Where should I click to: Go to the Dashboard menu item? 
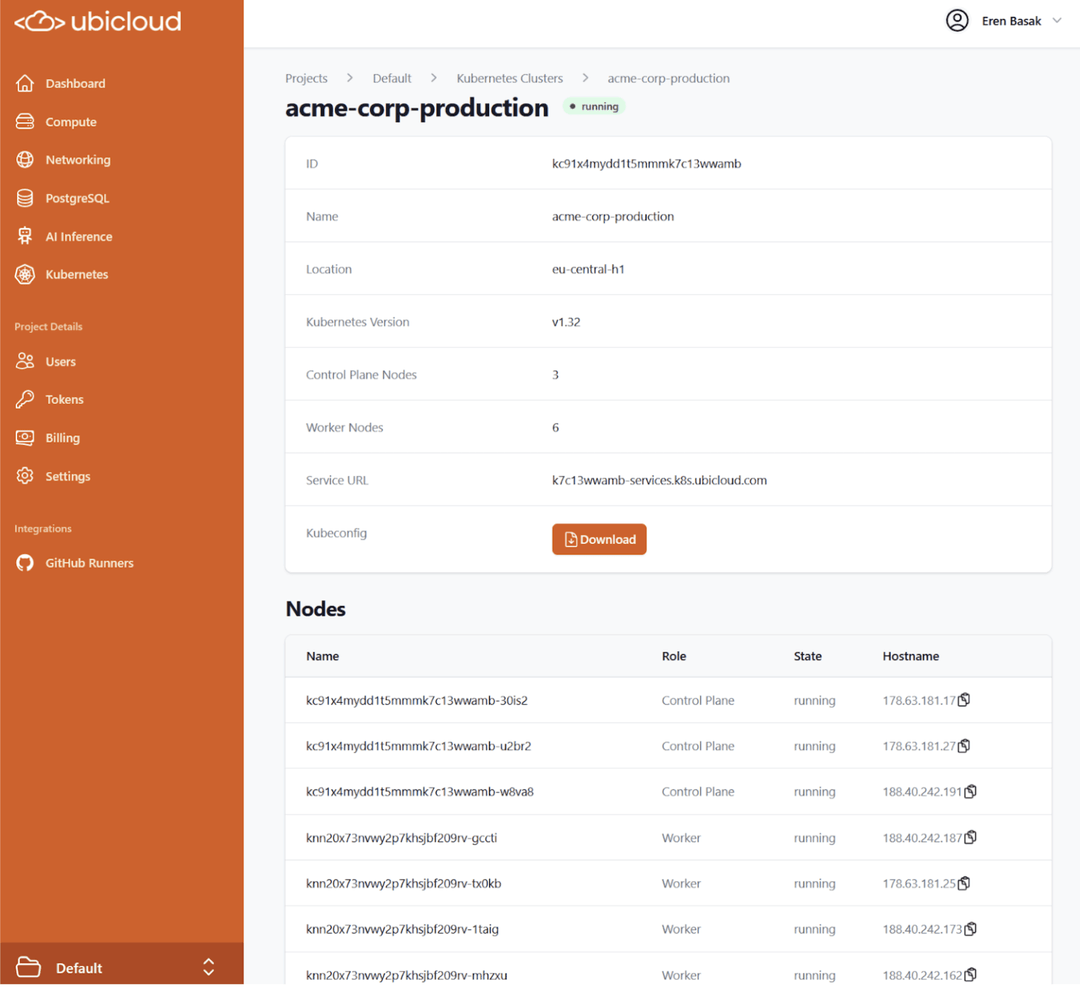[75, 83]
